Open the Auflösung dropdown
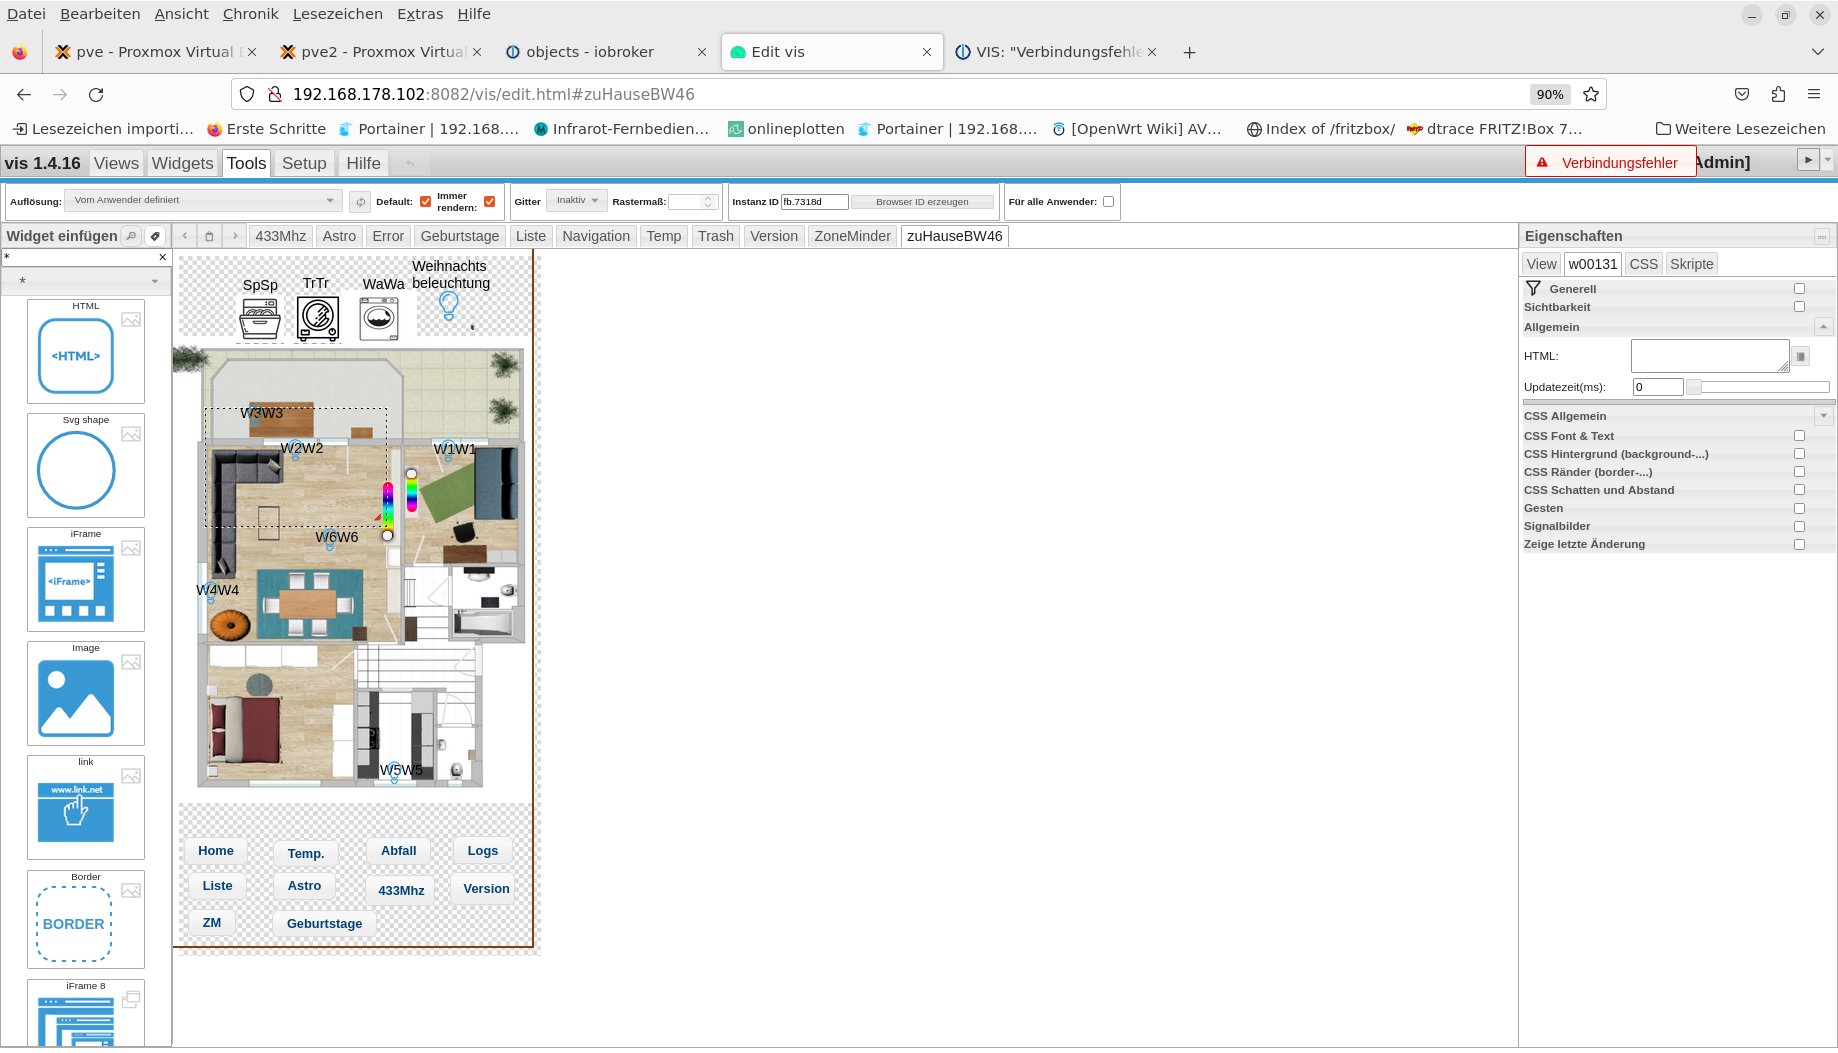Screen dimensions: 1838x1053 pyautogui.click(x=203, y=200)
